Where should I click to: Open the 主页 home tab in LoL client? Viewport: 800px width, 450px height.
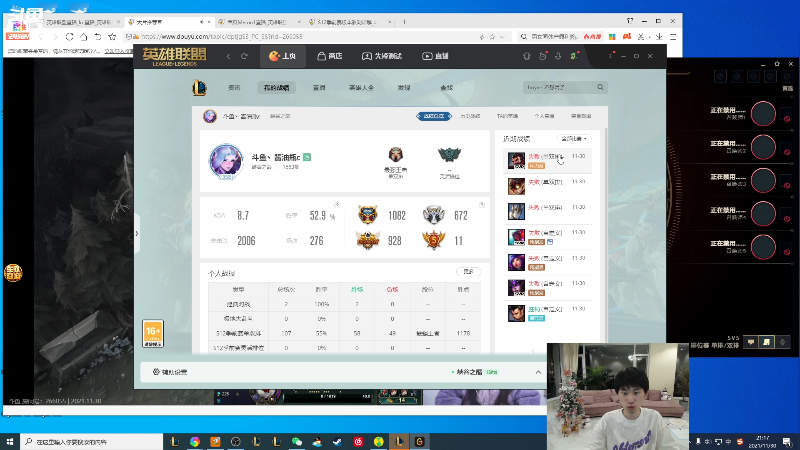tap(283, 56)
